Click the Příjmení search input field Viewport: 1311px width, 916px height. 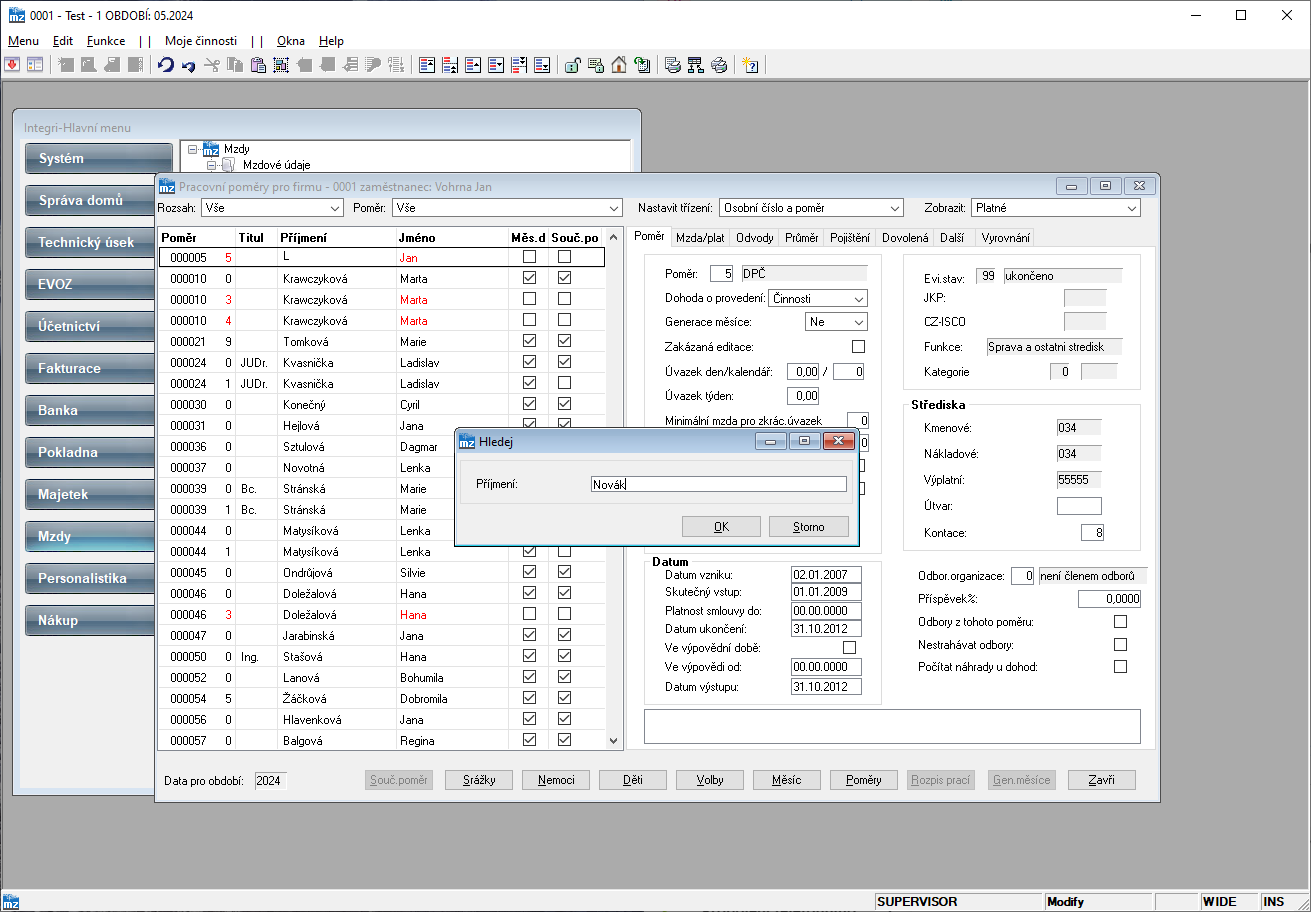point(719,484)
